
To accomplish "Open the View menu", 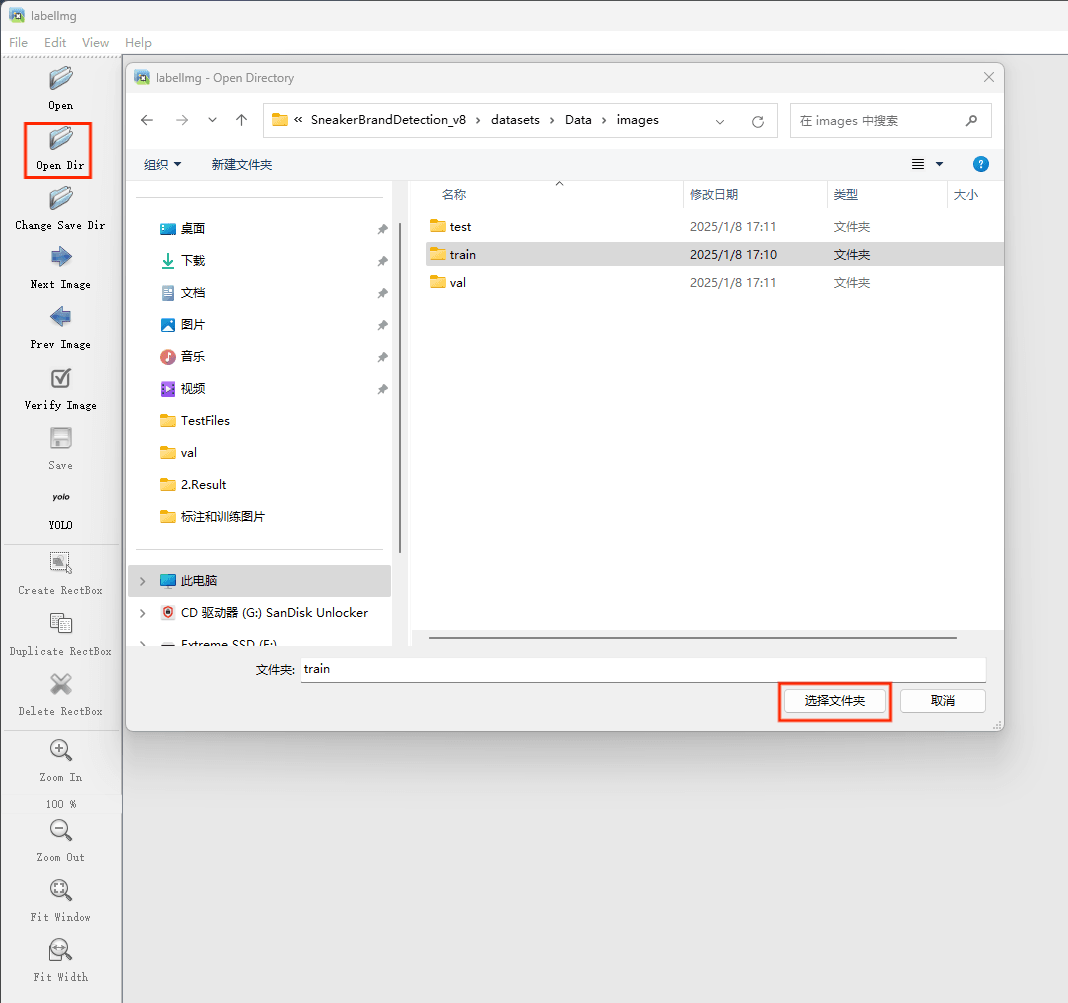I will click(x=95, y=42).
